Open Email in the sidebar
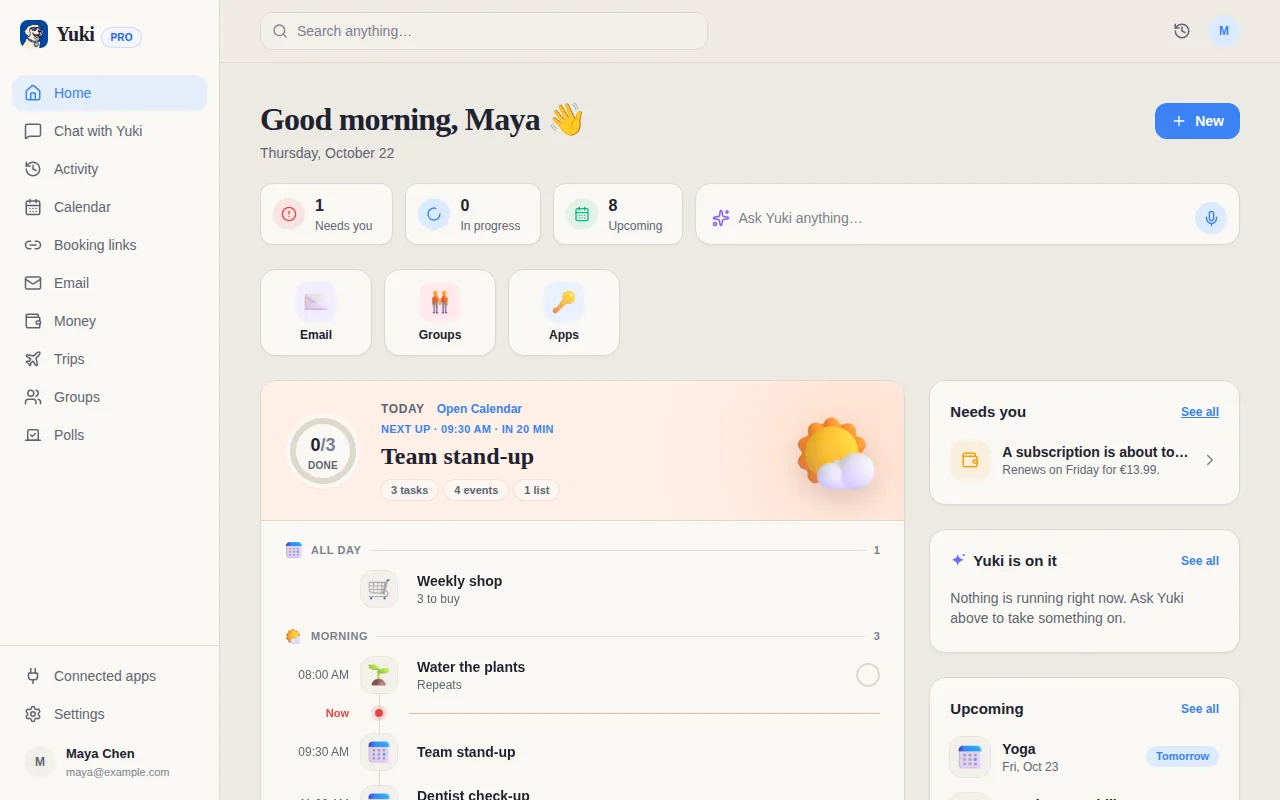Screen dimensions: 1280x800 pyautogui.click(x=110, y=283)
